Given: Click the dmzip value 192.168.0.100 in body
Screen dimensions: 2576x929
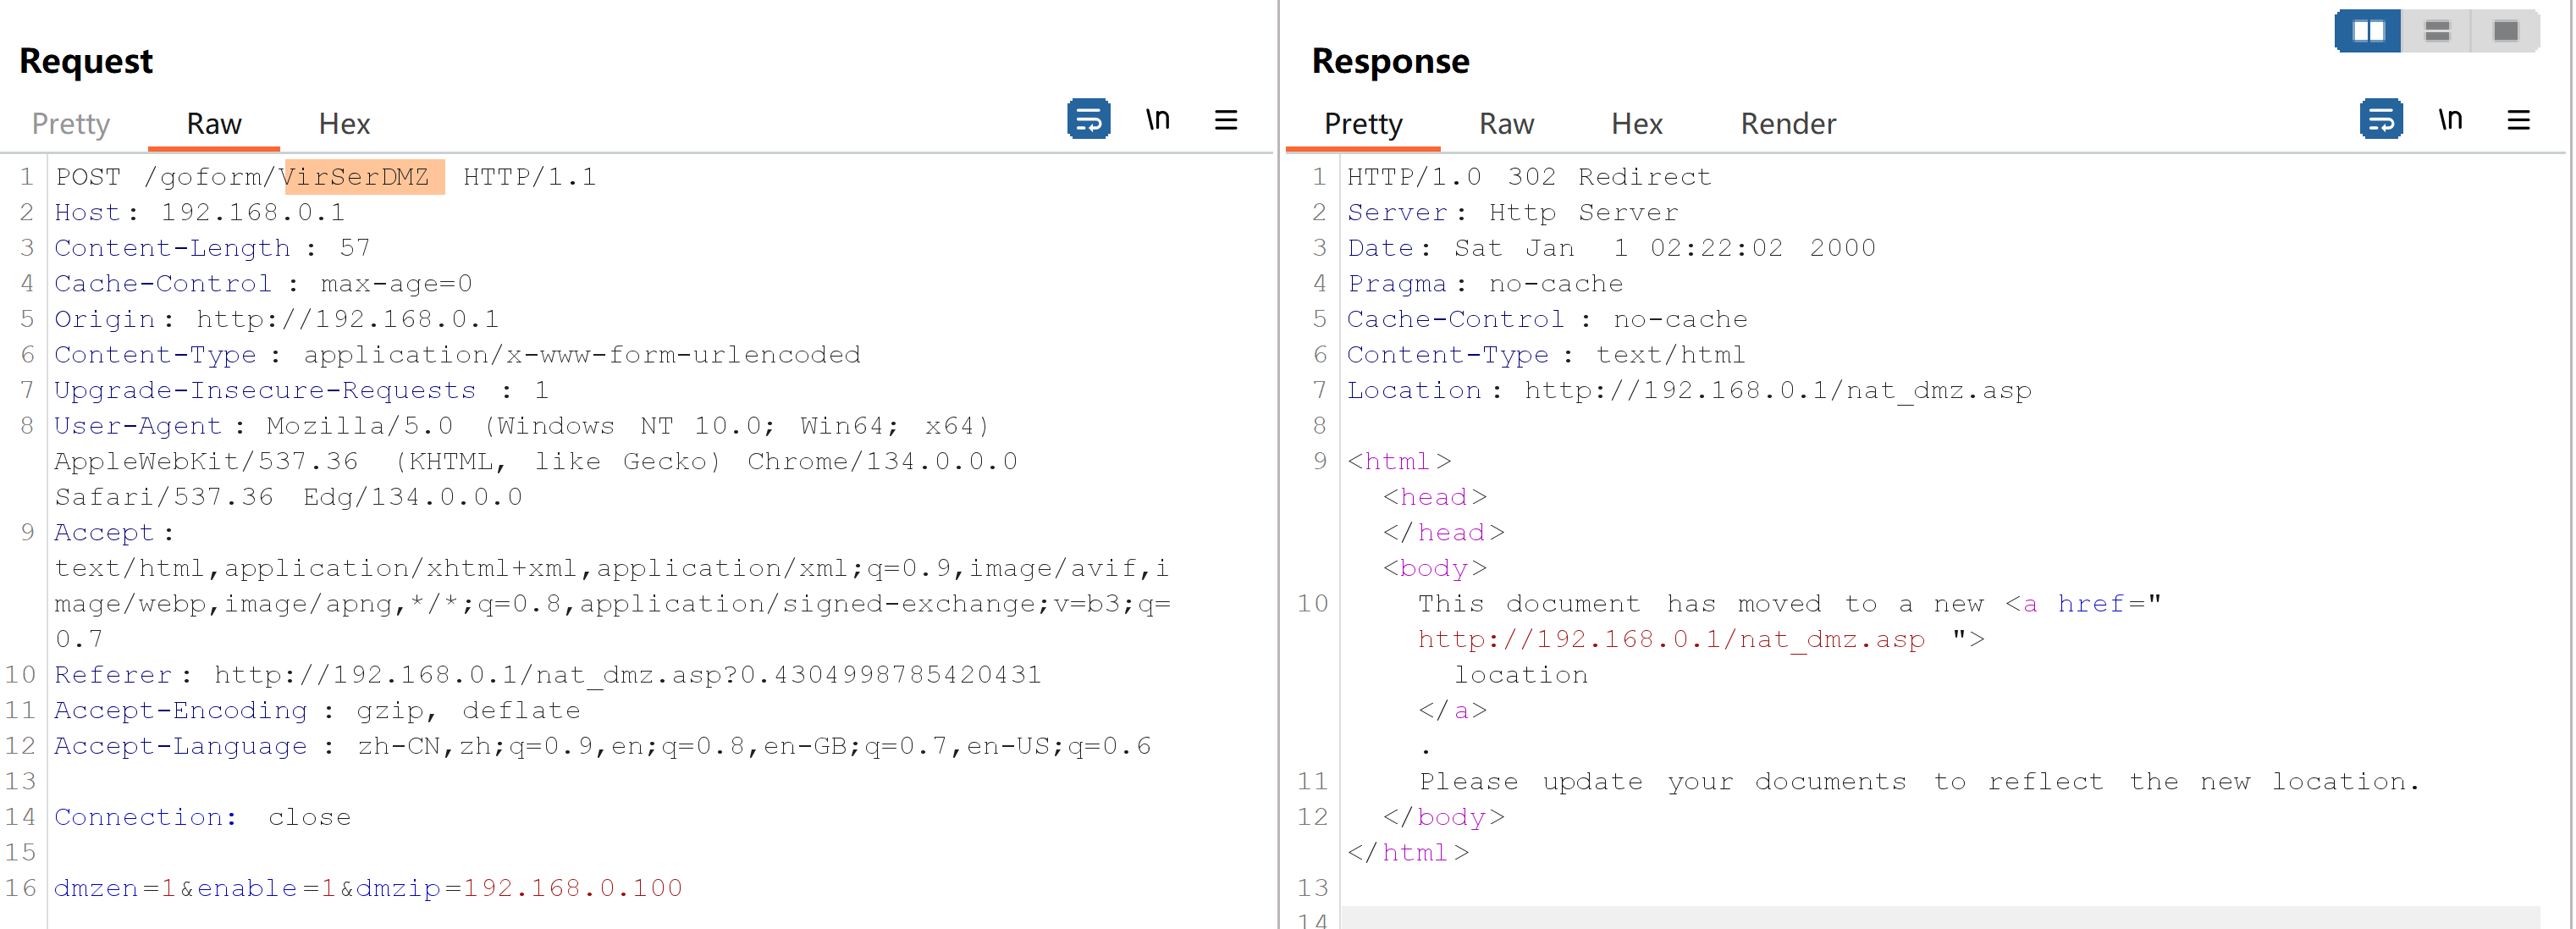Looking at the screenshot, I should (x=572, y=888).
